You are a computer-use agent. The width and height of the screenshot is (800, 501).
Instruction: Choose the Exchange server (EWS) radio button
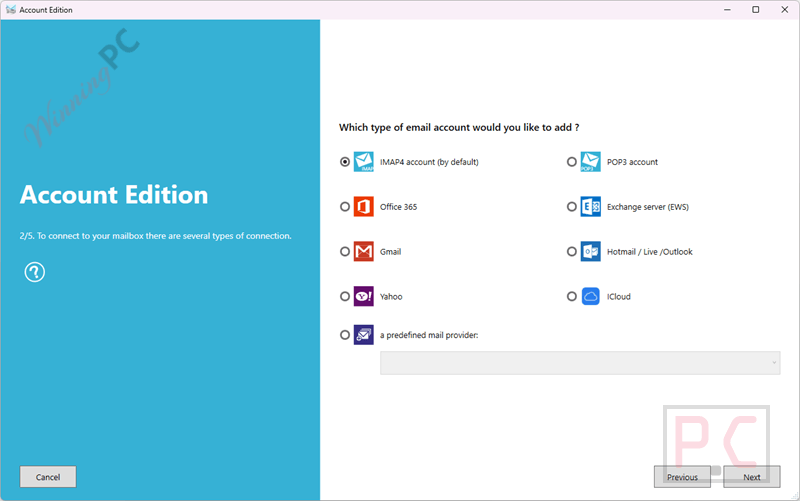tap(571, 207)
